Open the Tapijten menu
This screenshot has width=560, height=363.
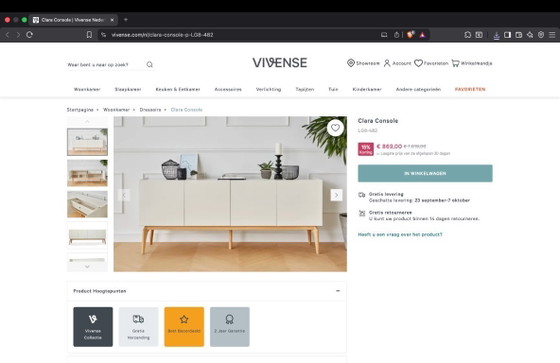click(x=305, y=89)
